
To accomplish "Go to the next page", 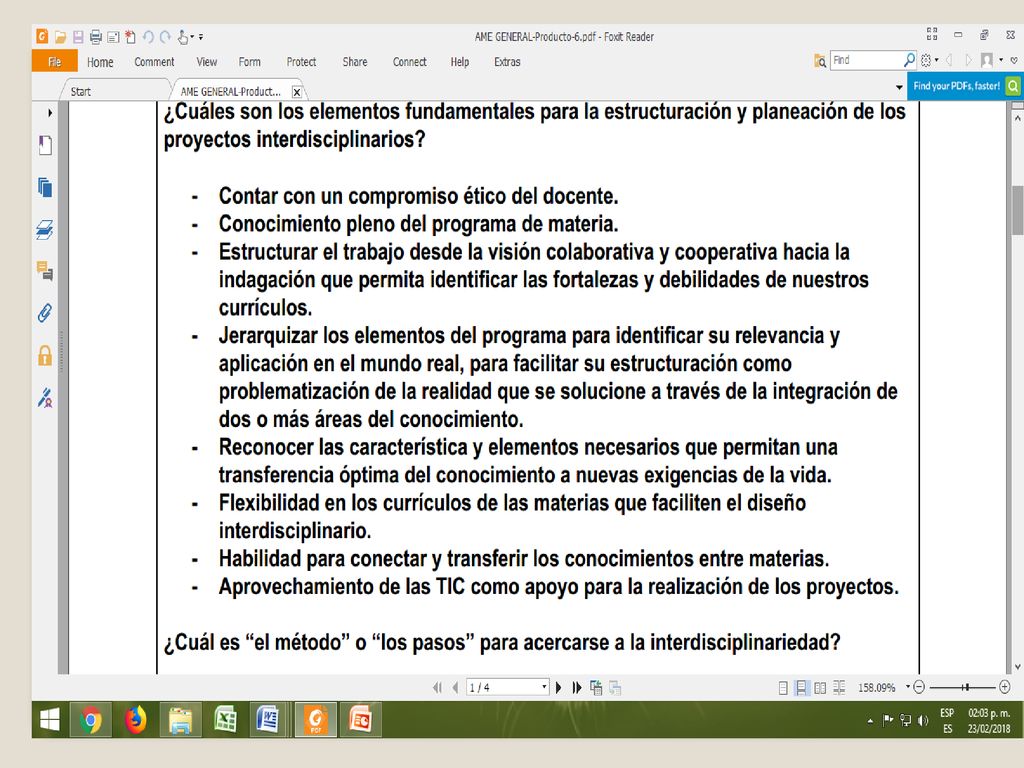I will click(558, 687).
